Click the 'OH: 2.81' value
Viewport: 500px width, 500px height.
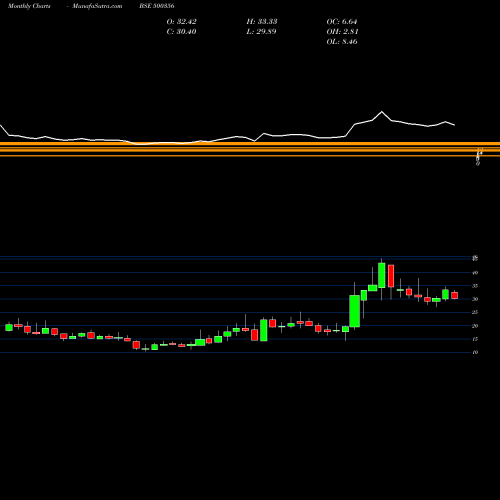[x=342, y=32]
